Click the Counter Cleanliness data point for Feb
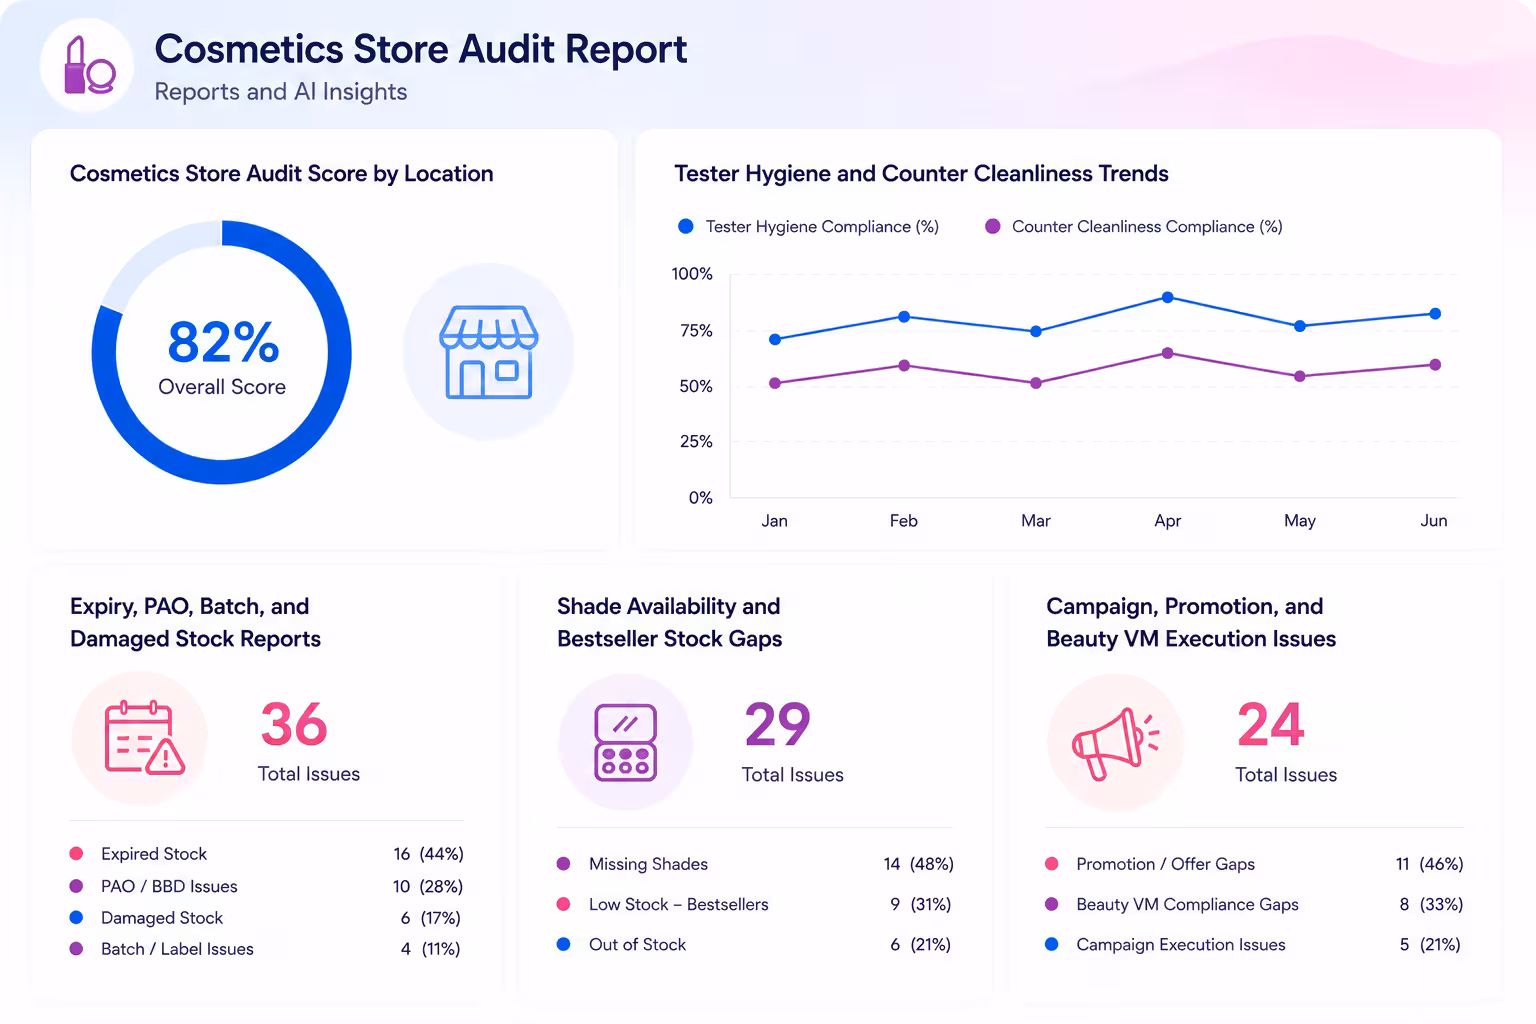This screenshot has height=1024, width=1536. tap(904, 366)
